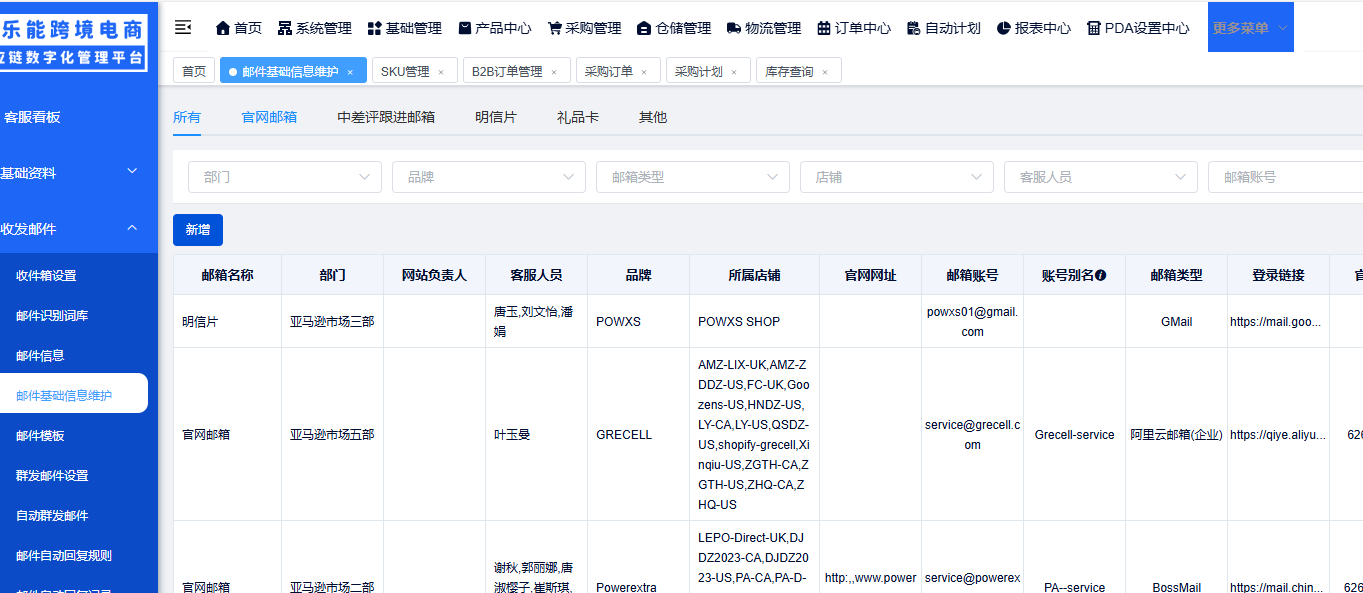Open 邮件模板 in the sidebar
Screen dimensions: 1363x593
click(x=40, y=436)
